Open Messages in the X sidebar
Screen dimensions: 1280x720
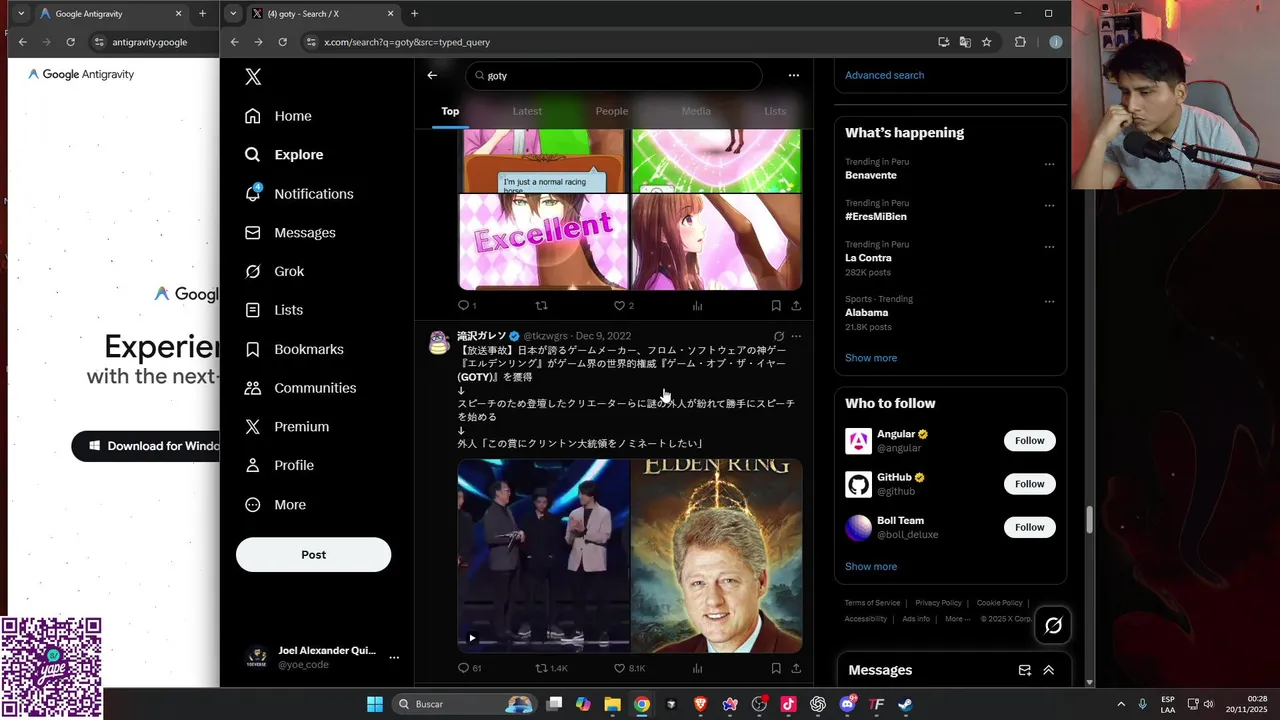point(290,233)
